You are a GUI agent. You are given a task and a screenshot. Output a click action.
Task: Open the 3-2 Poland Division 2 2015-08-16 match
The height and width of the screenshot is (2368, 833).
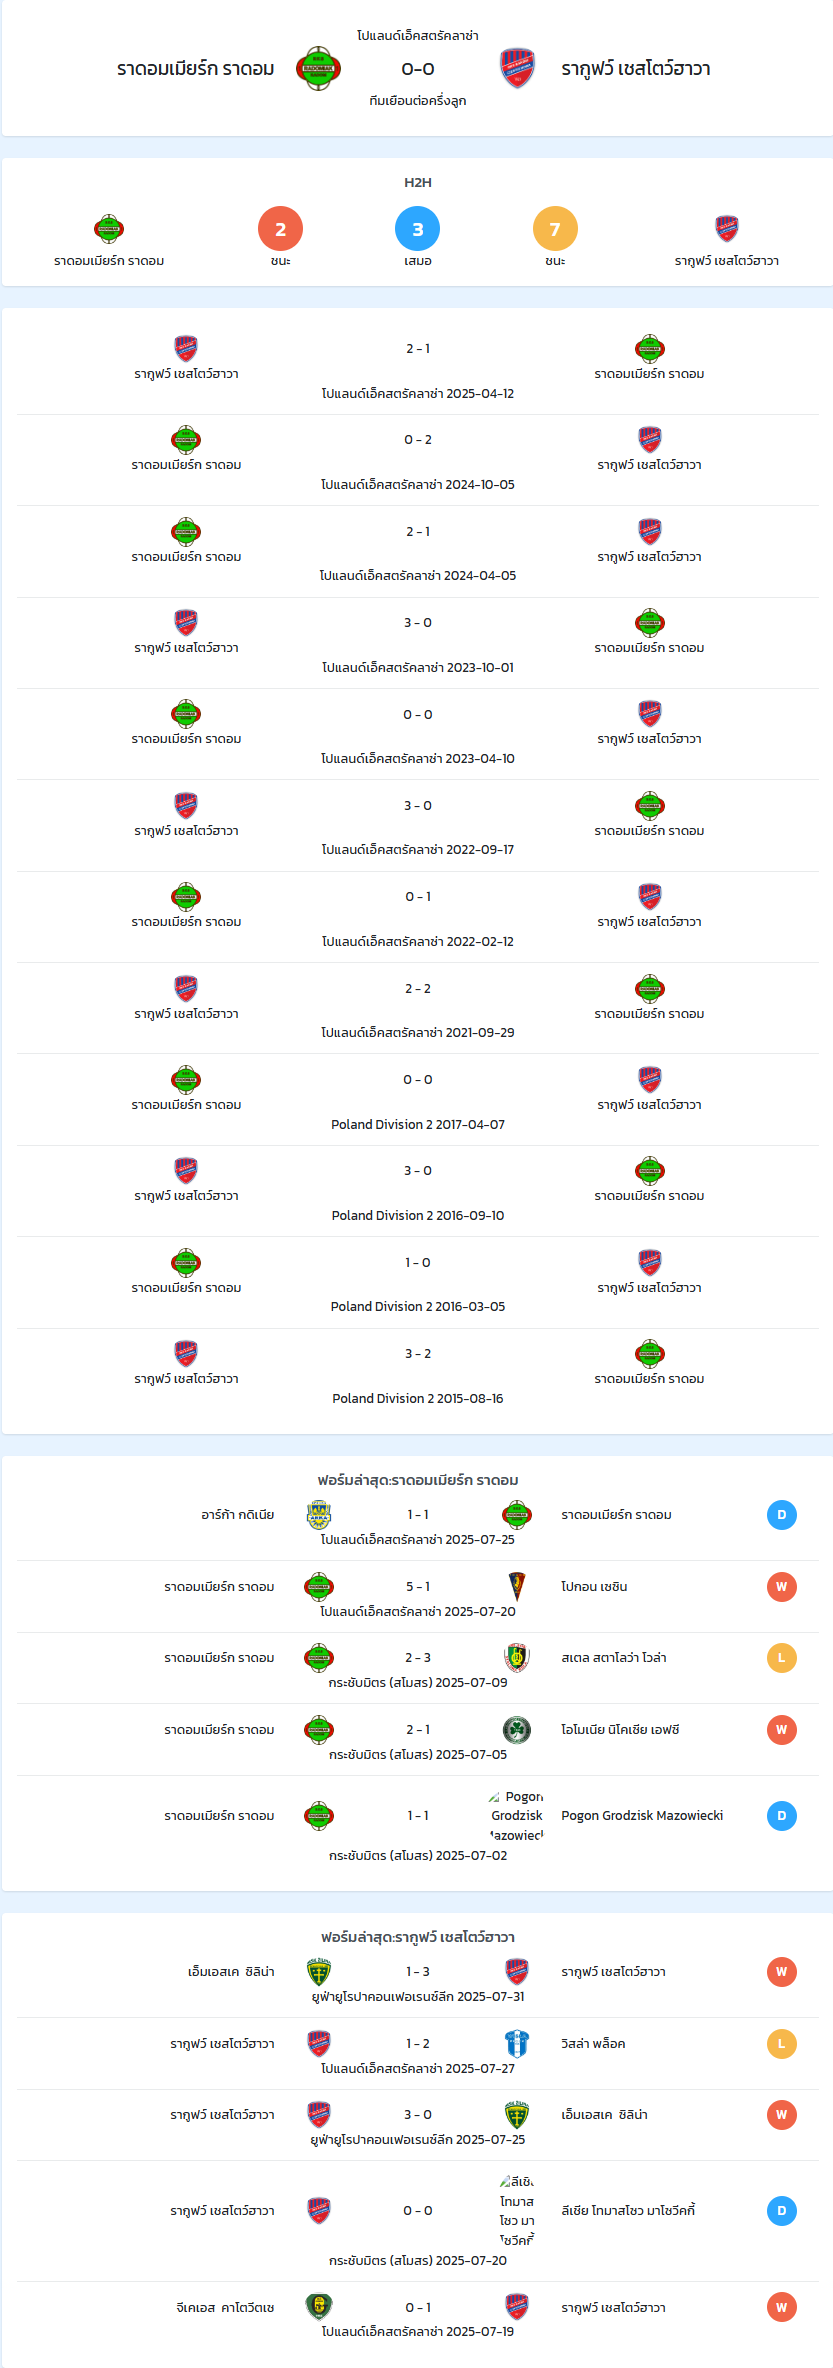click(x=417, y=1374)
